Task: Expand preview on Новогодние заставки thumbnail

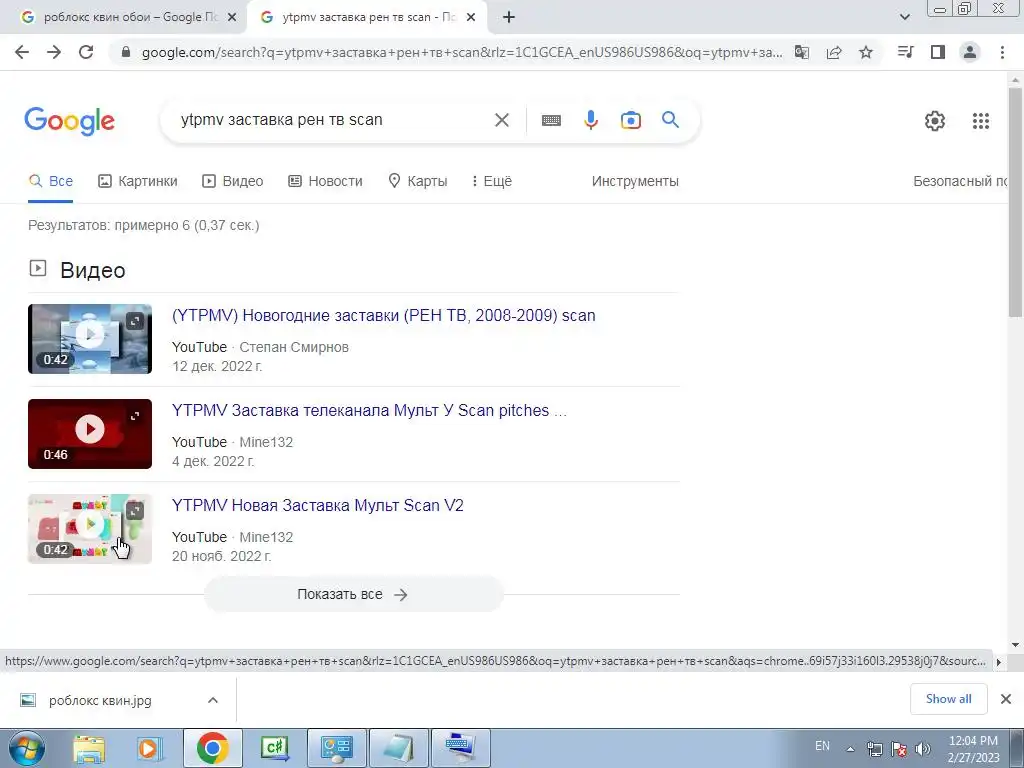Action: pyautogui.click(x=135, y=321)
